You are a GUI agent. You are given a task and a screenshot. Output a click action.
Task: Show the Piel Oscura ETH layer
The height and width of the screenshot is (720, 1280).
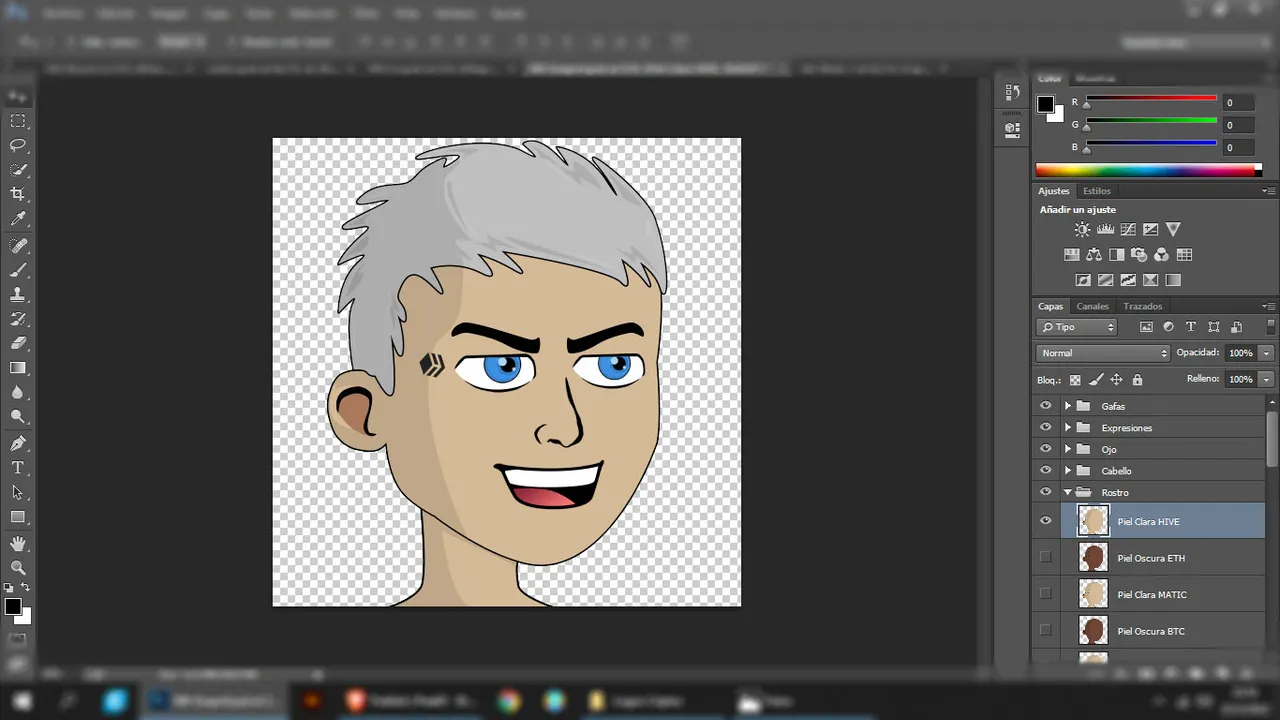(1046, 558)
